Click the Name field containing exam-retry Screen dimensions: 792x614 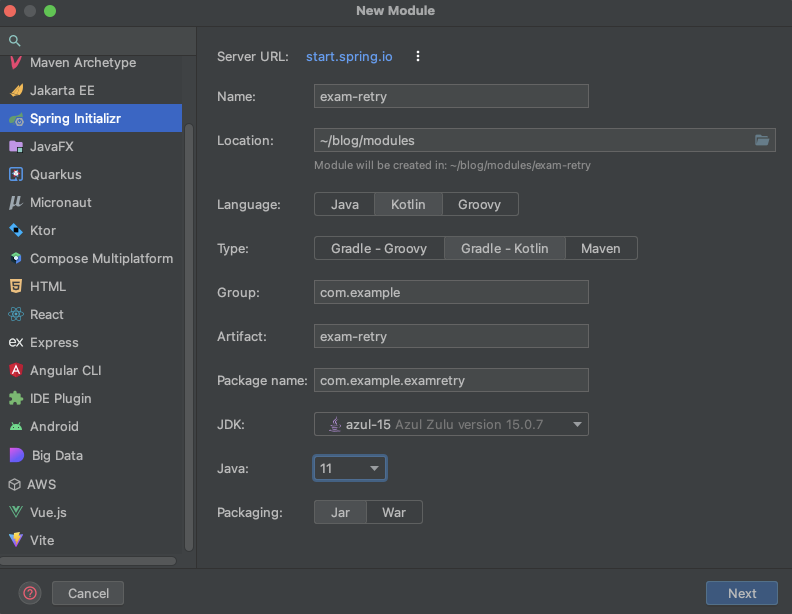click(451, 96)
